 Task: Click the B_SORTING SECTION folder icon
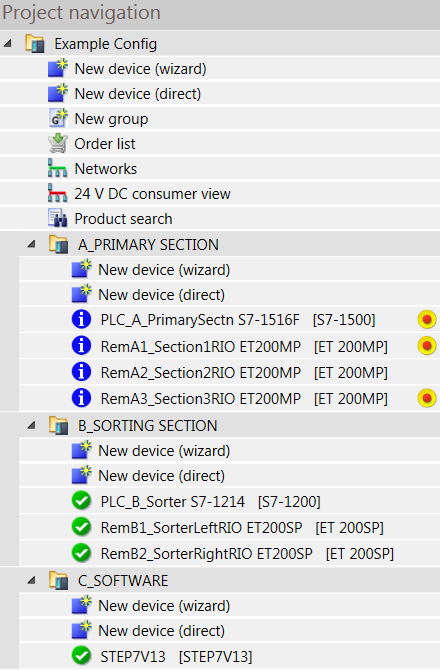click(59, 426)
